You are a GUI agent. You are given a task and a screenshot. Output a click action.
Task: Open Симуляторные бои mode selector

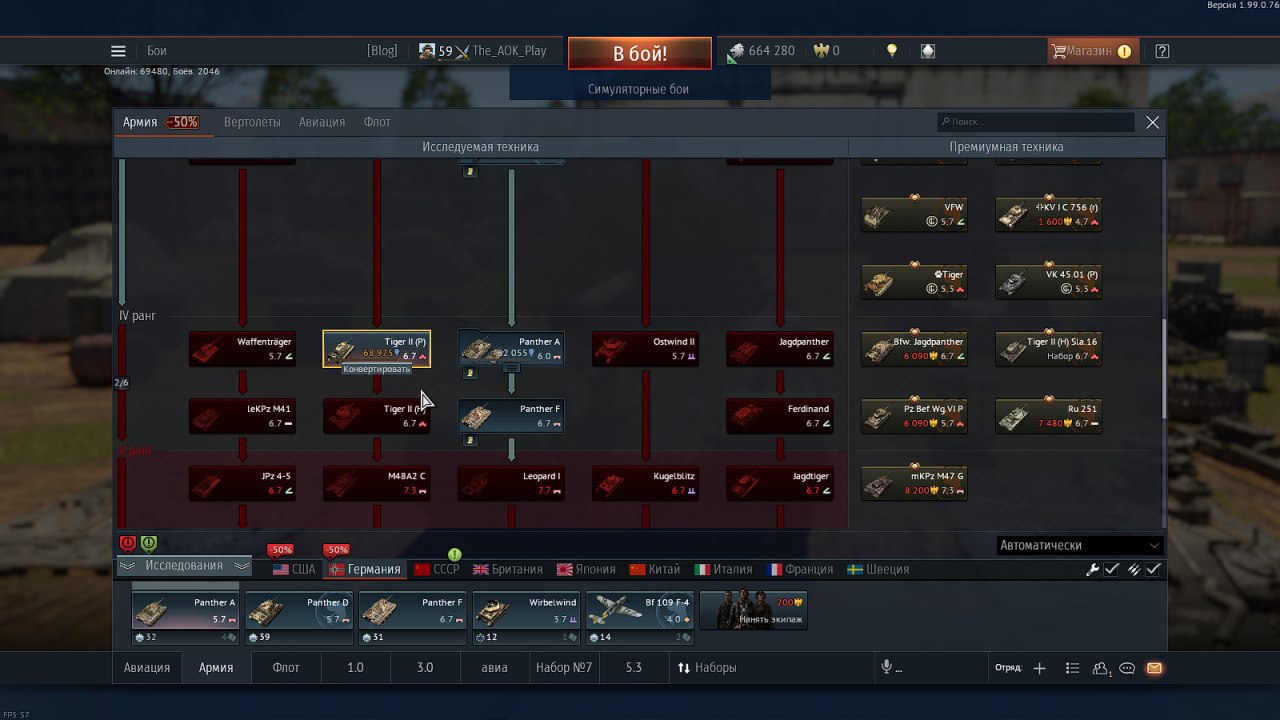(x=639, y=89)
